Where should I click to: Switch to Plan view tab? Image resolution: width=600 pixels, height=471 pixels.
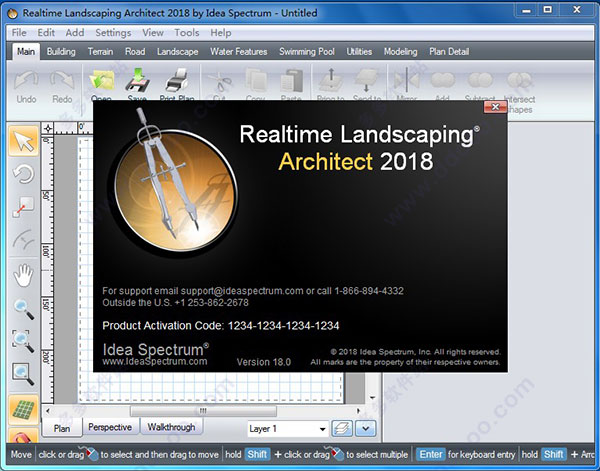coord(62,428)
